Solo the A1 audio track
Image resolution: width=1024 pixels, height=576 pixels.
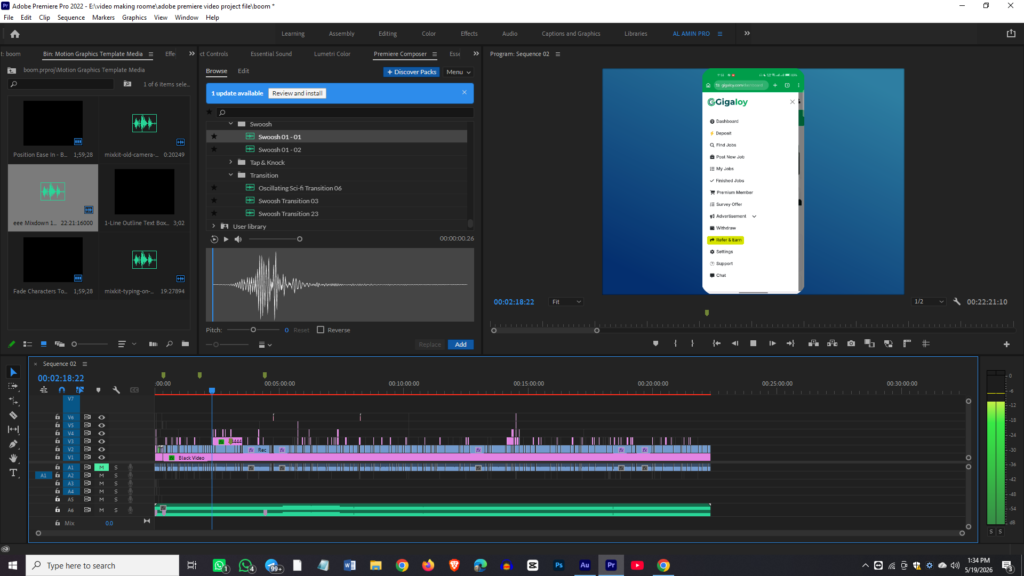tap(116, 468)
